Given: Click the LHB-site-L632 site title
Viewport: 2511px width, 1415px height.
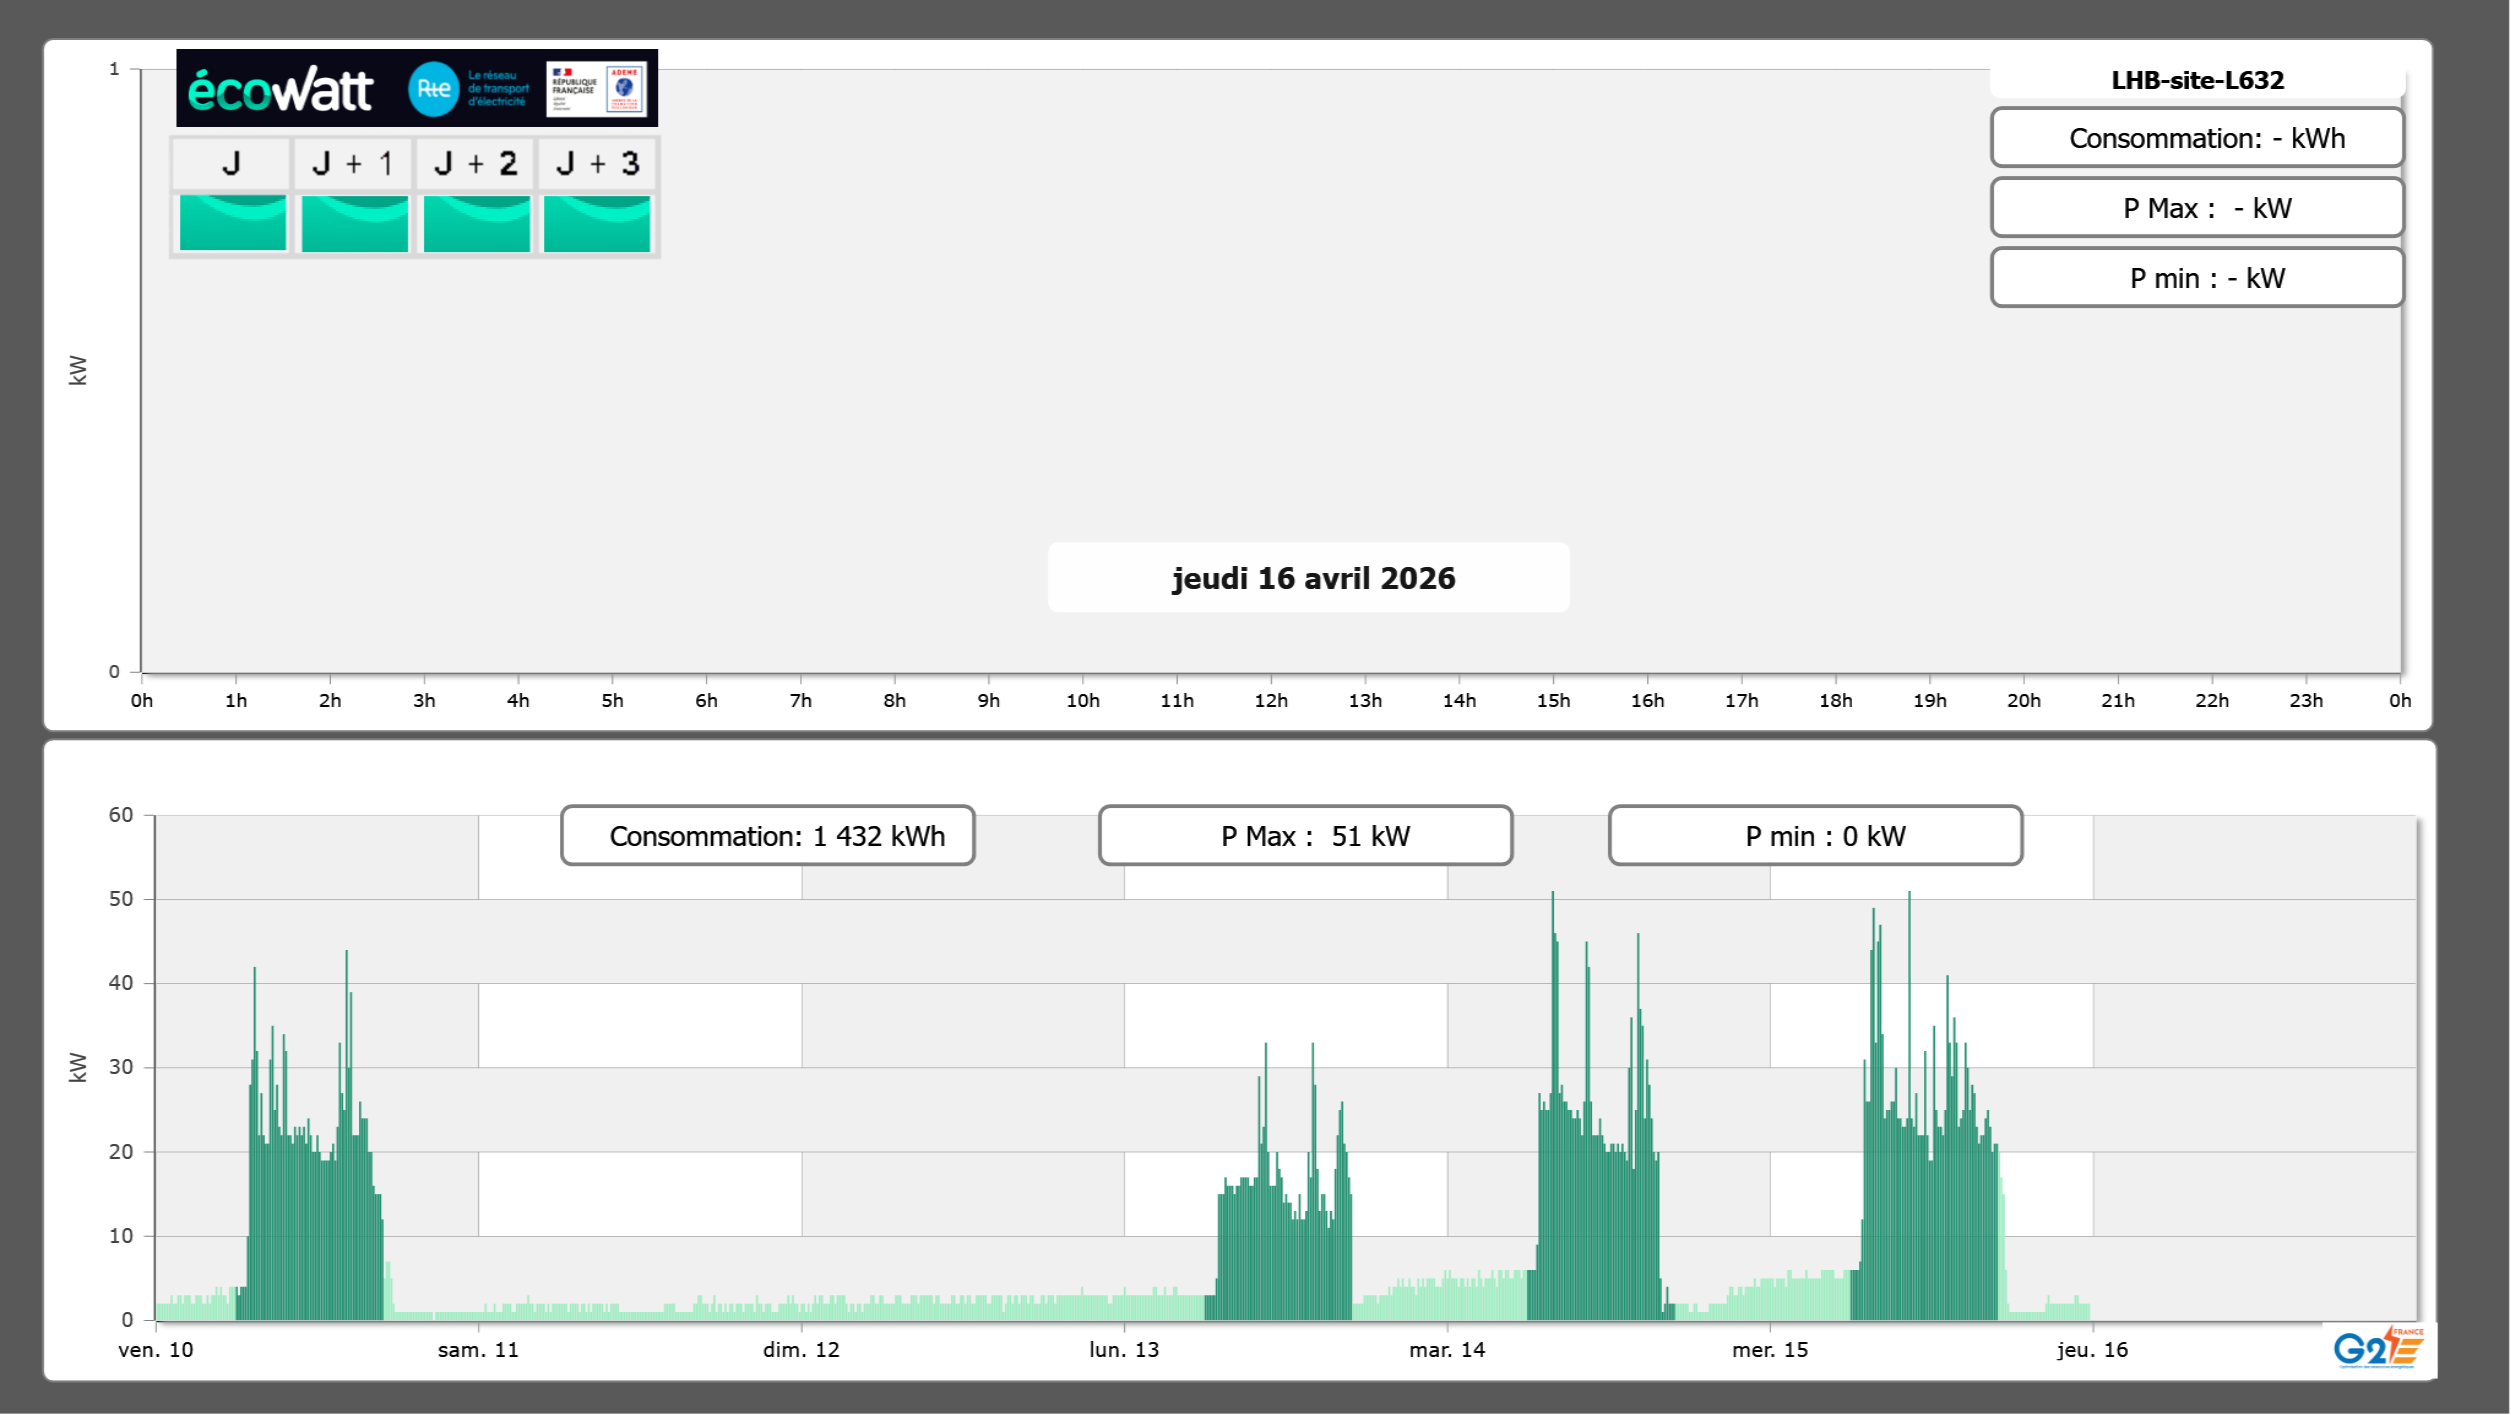Looking at the screenshot, I should (2197, 80).
